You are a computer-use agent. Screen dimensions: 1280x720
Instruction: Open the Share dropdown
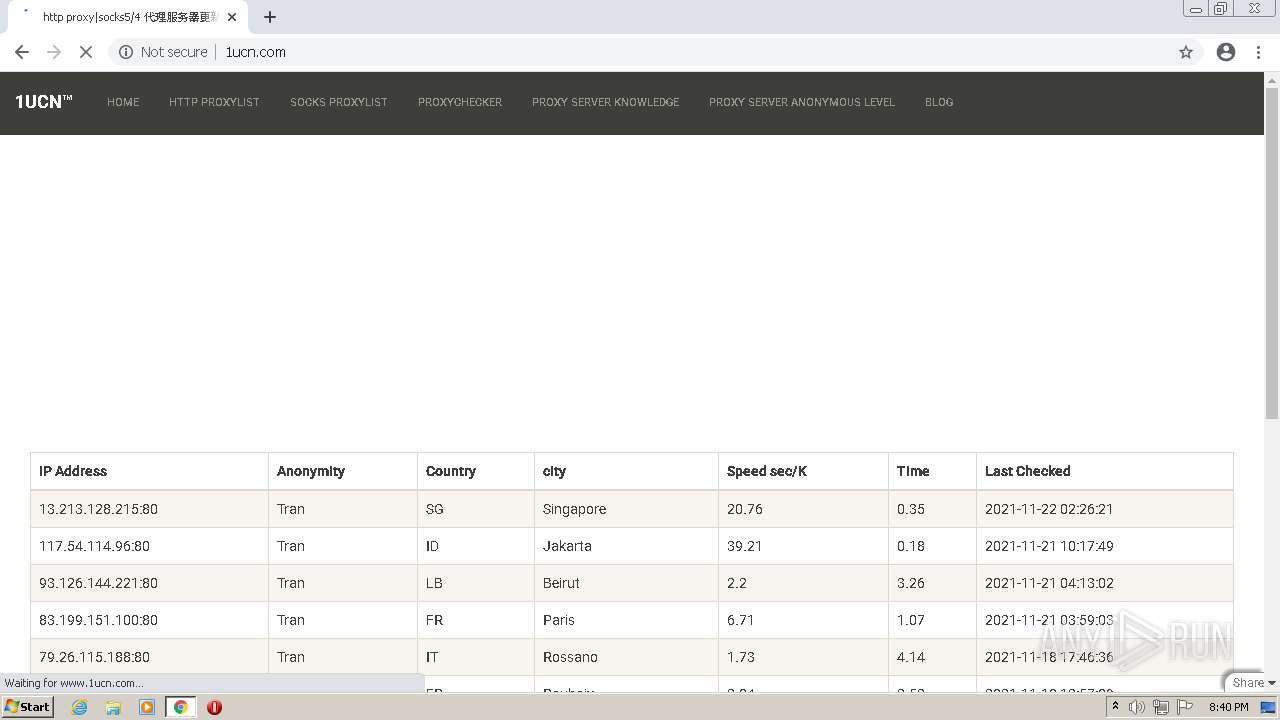point(1253,683)
